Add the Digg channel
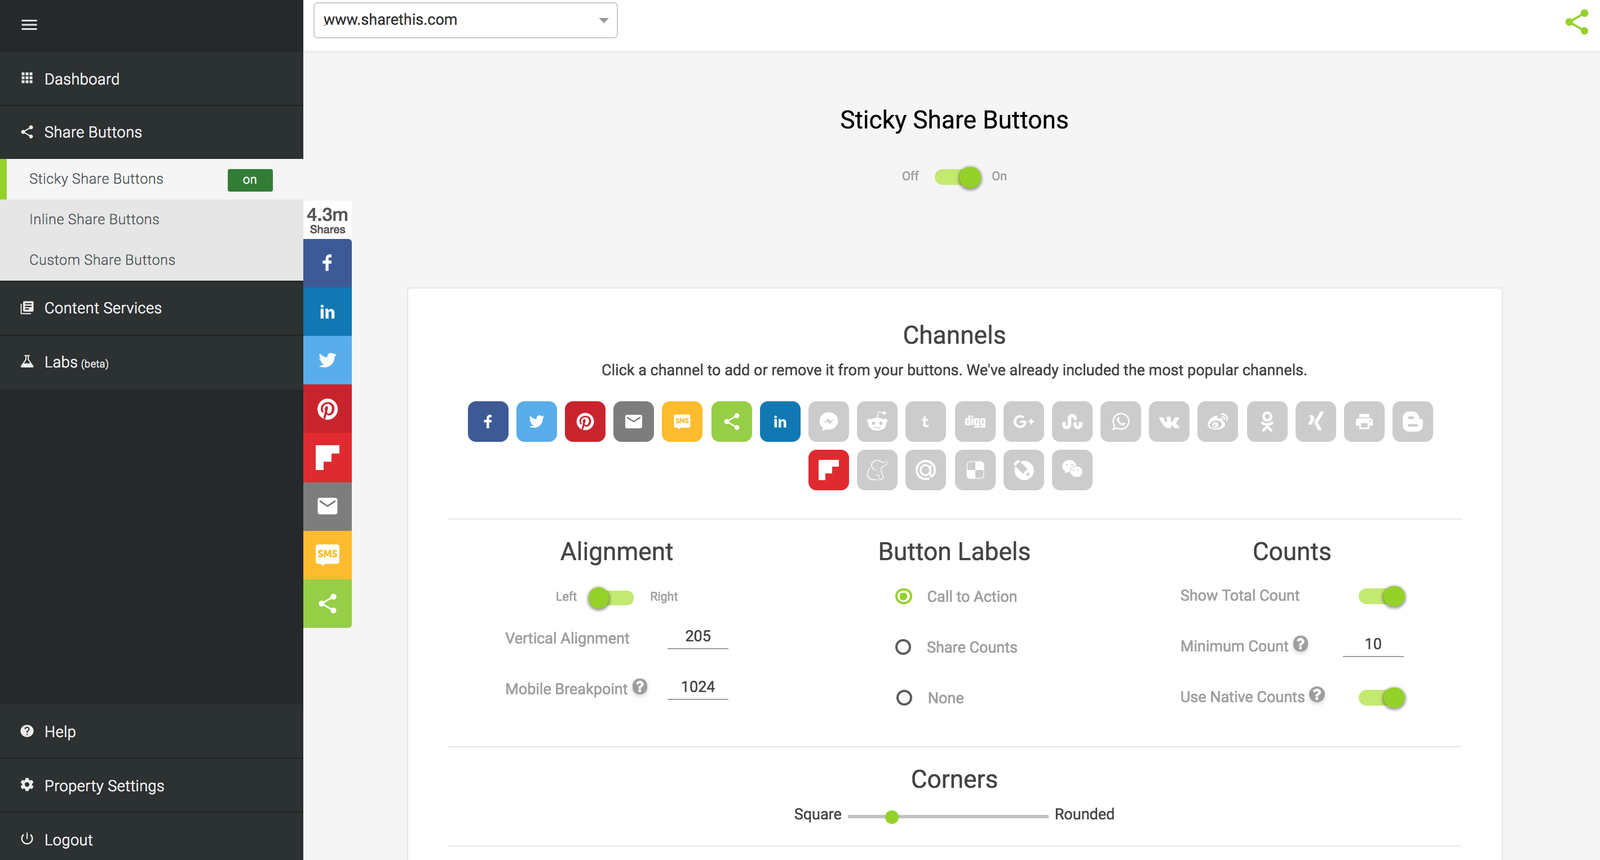Viewport: 1600px width, 860px height. [975, 422]
